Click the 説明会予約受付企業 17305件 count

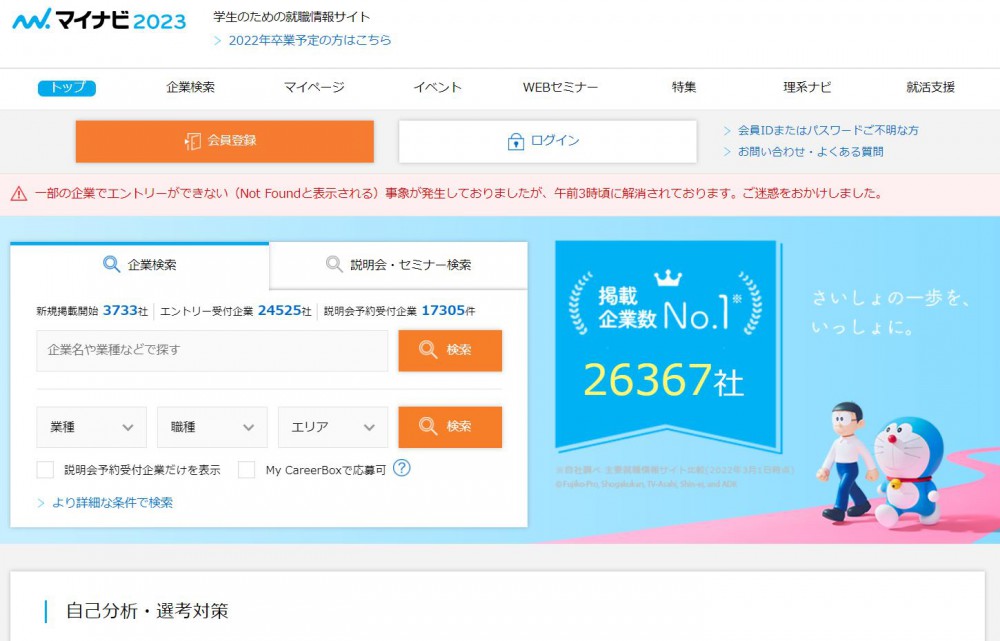click(399, 311)
